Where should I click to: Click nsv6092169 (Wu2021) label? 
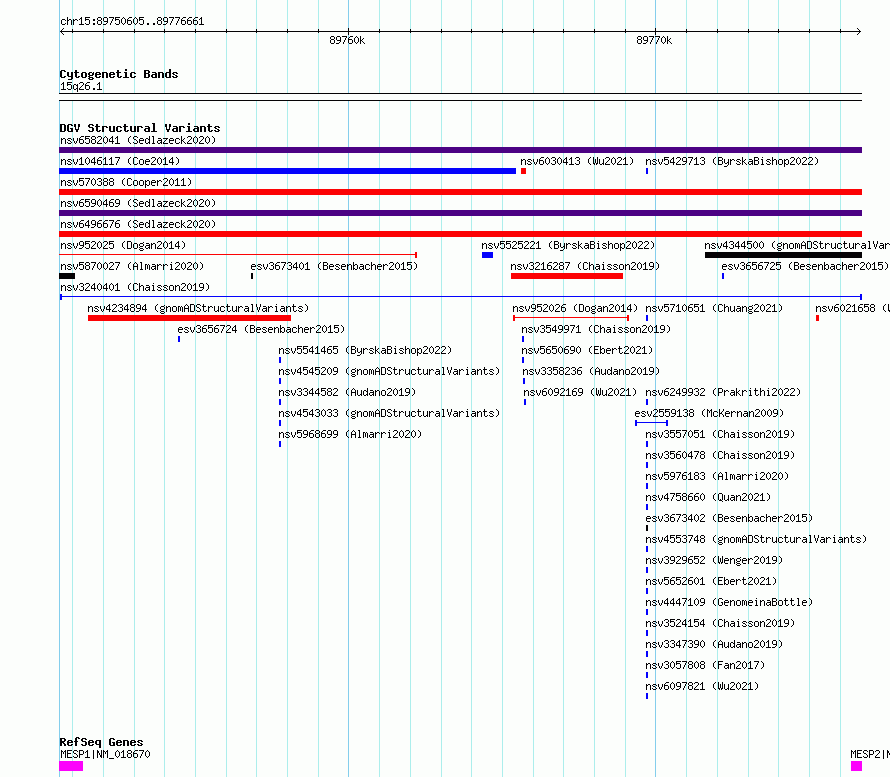[x=580, y=392]
